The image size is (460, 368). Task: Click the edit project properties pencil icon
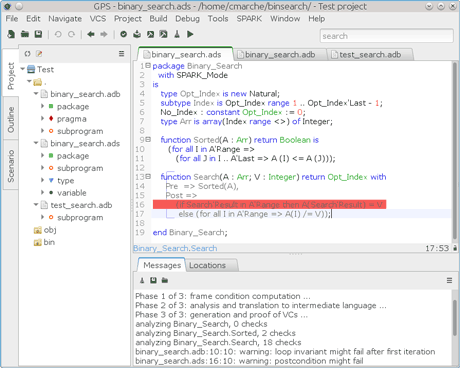pos(39,54)
